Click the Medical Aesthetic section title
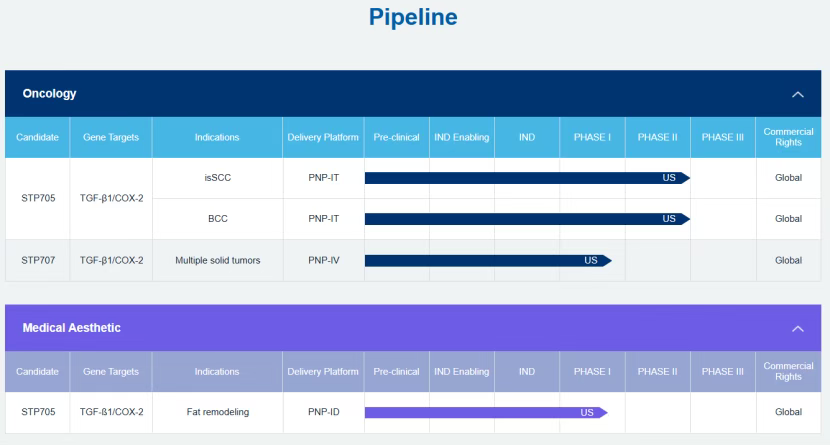 [x=72, y=328]
